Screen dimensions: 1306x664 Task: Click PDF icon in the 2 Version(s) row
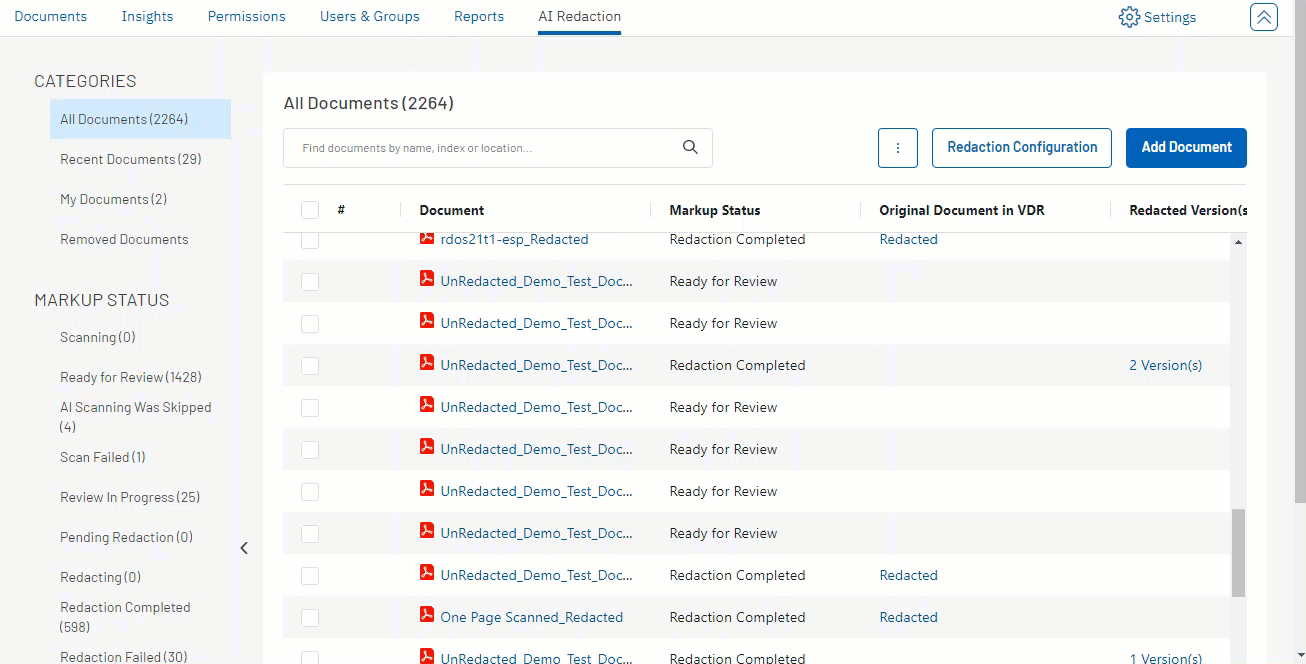[427, 364]
